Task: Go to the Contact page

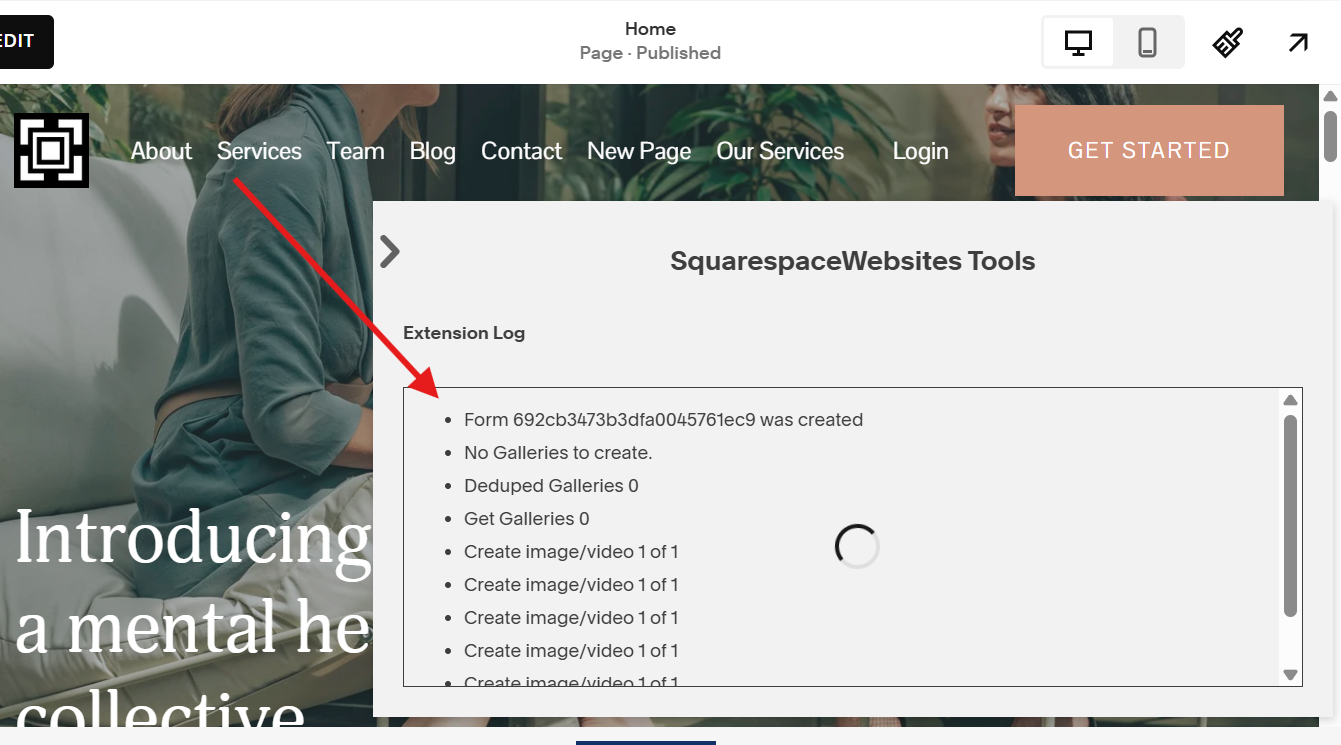Action: pos(521,151)
